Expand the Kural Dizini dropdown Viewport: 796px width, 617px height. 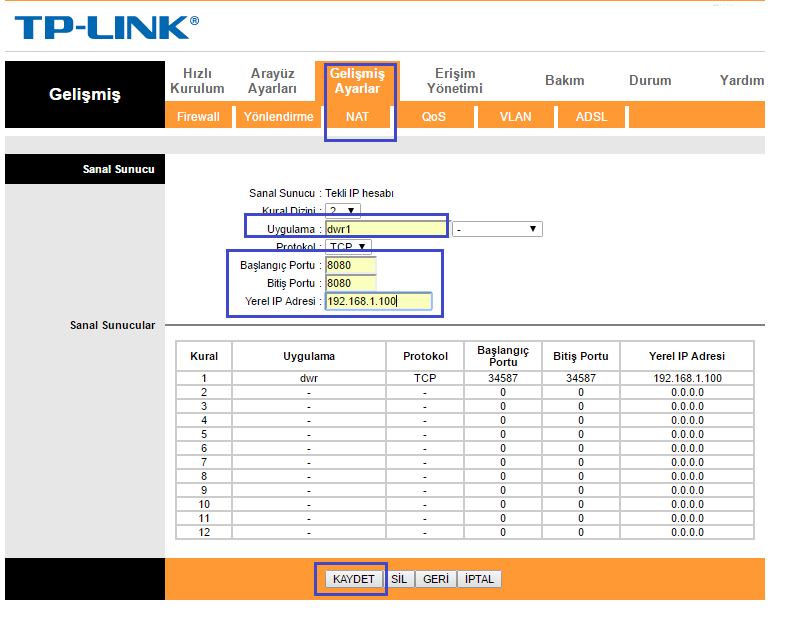(343, 211)
